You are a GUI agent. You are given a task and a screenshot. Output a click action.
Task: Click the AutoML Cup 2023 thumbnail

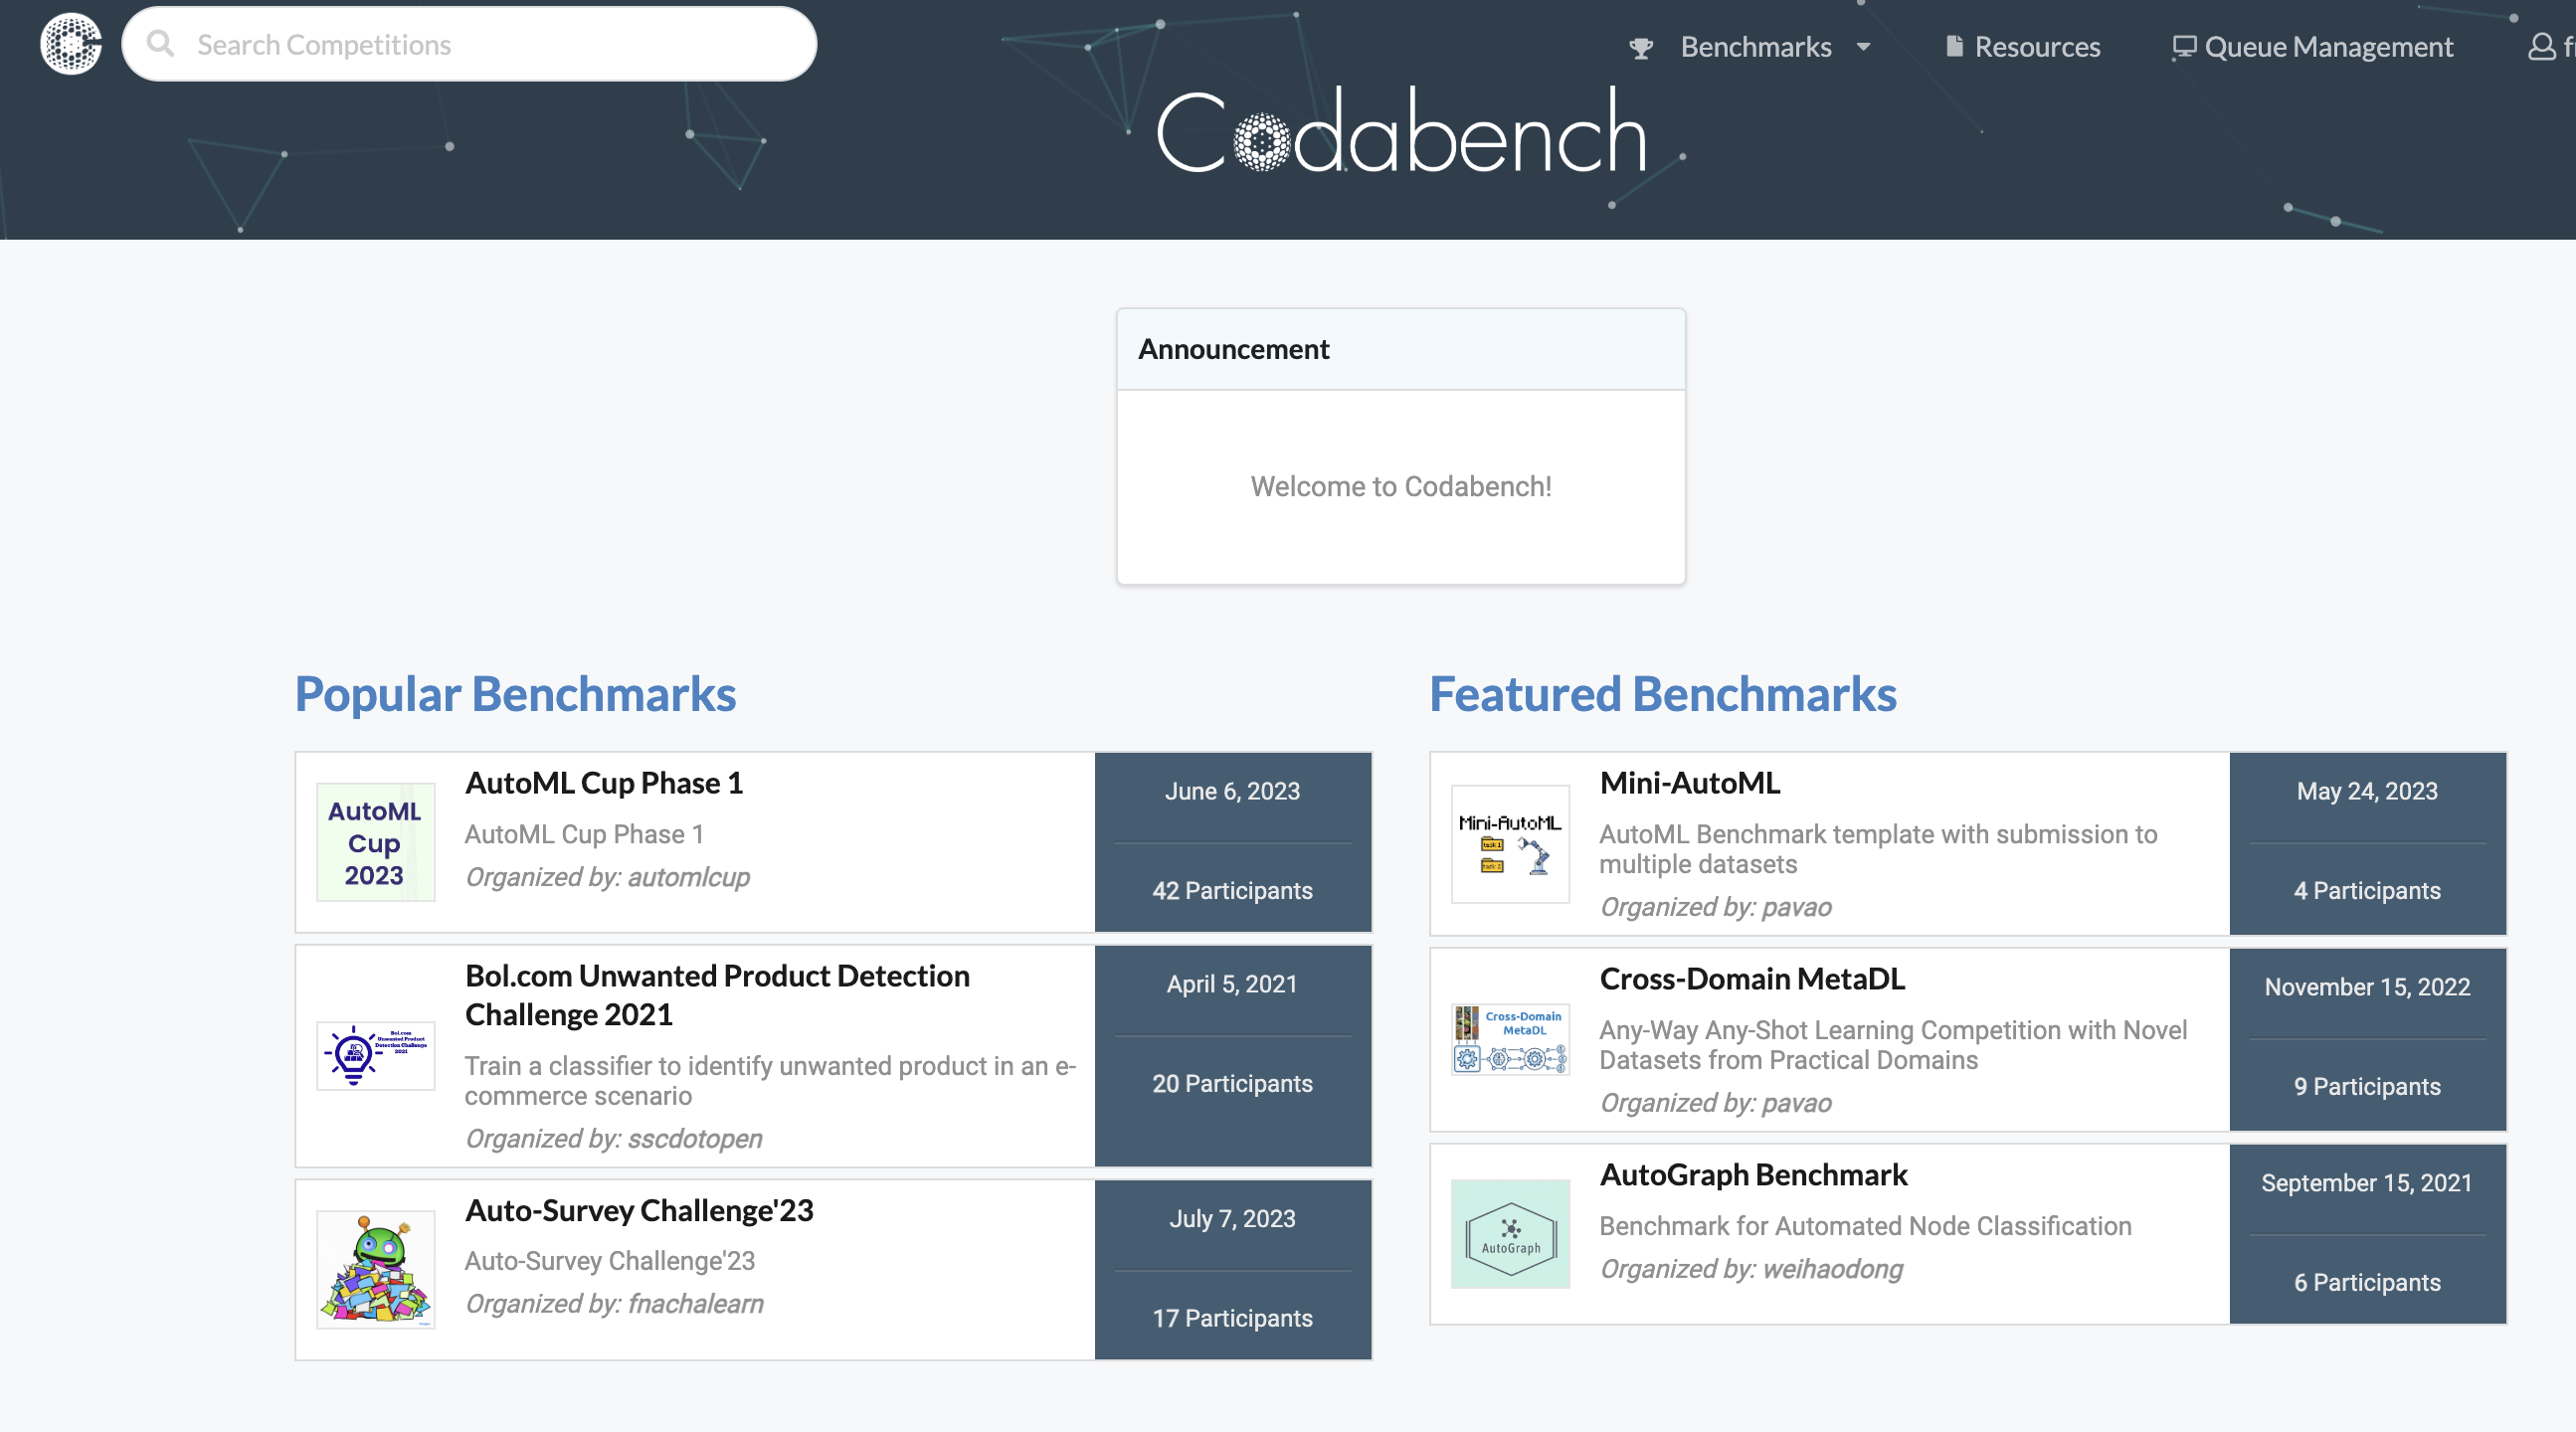pos(375,843)
